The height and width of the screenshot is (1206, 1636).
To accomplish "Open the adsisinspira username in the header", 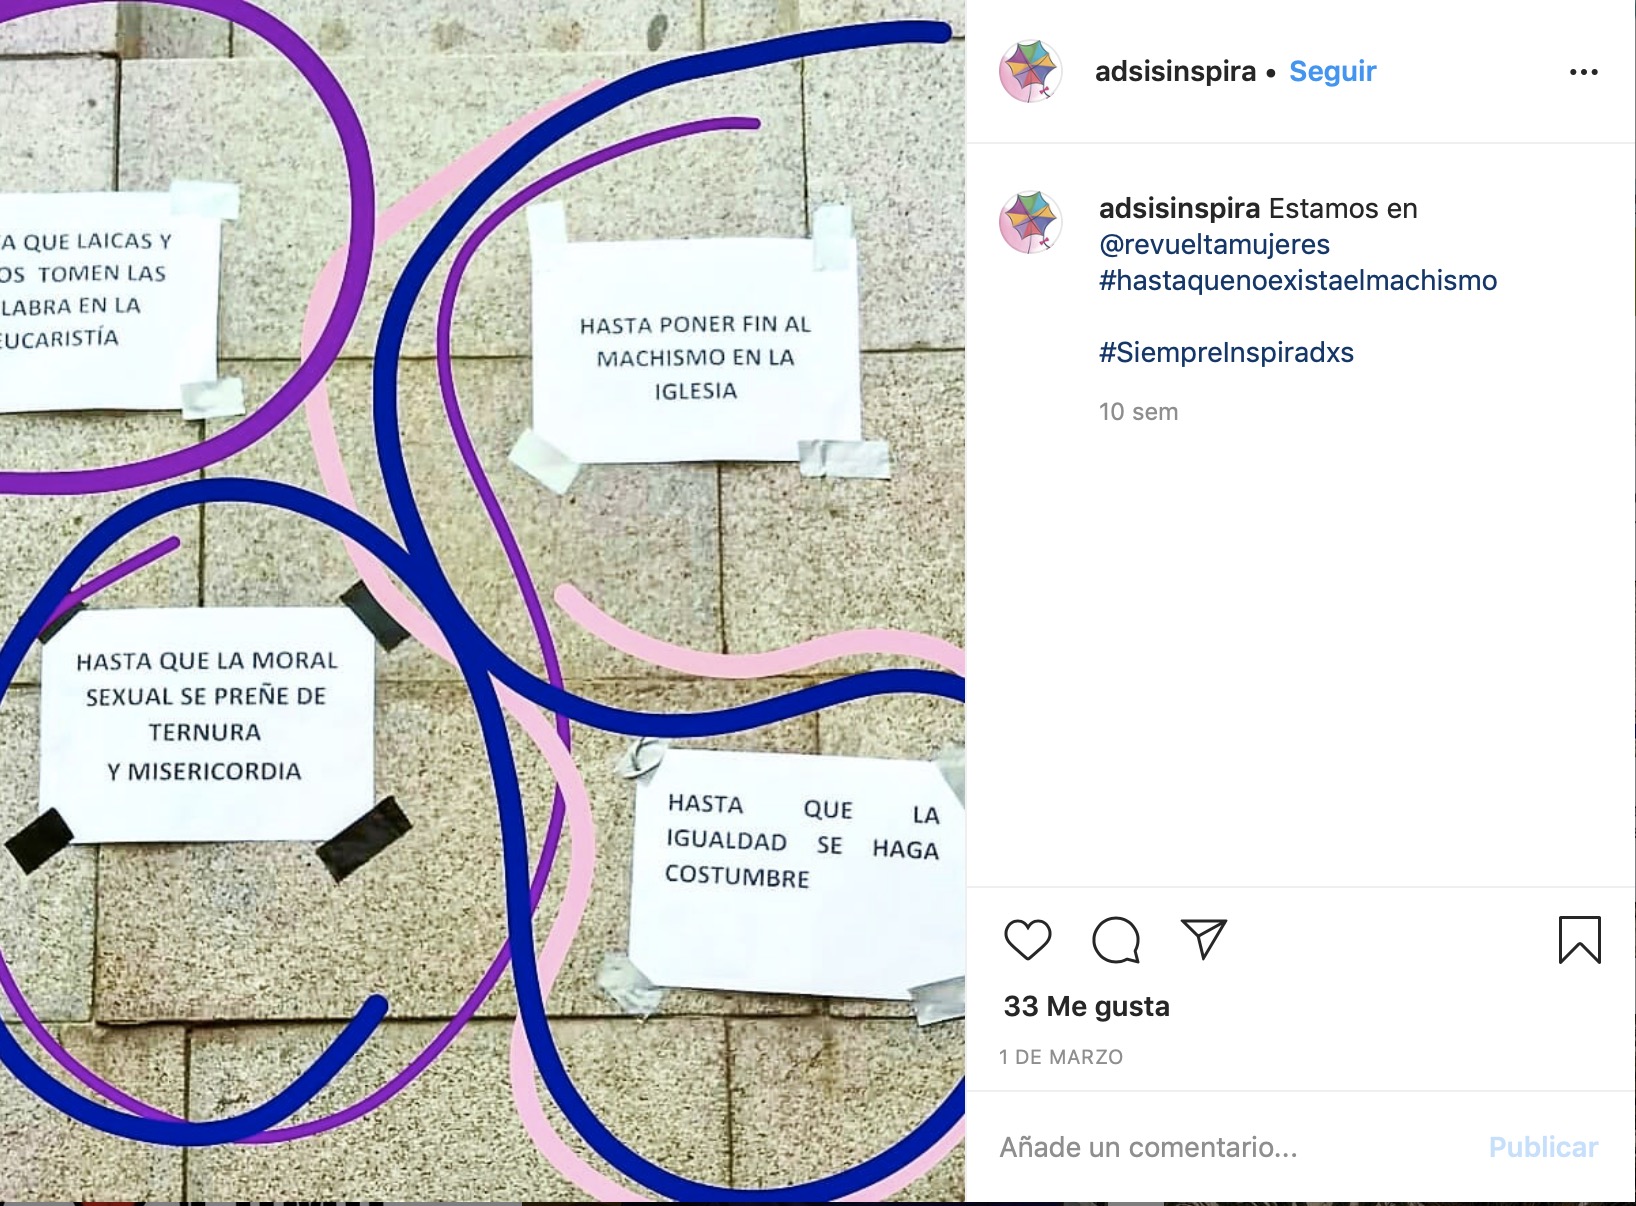I will (1175, 71).
